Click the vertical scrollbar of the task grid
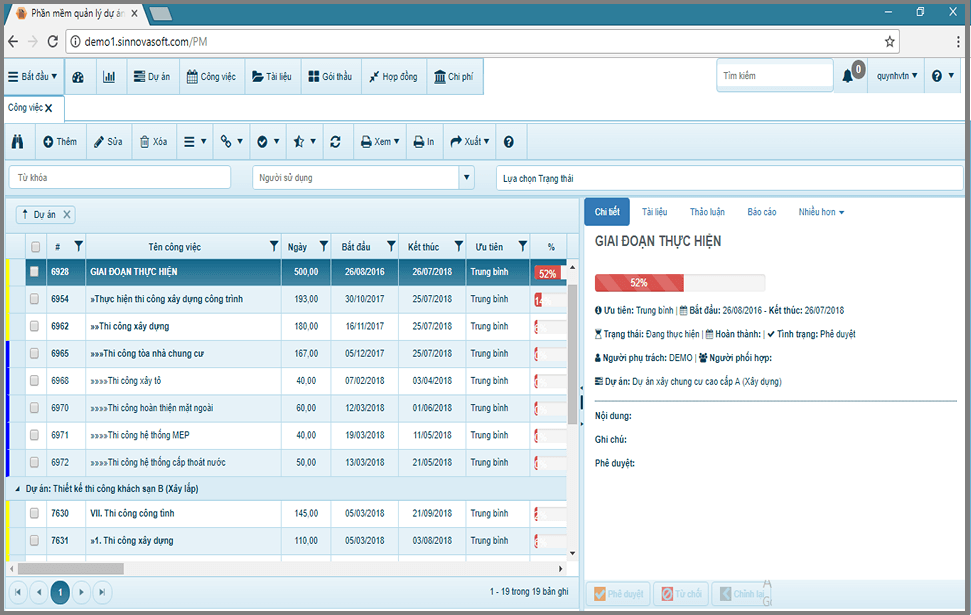This screenshot has height=615, width=971. point(572,353)
